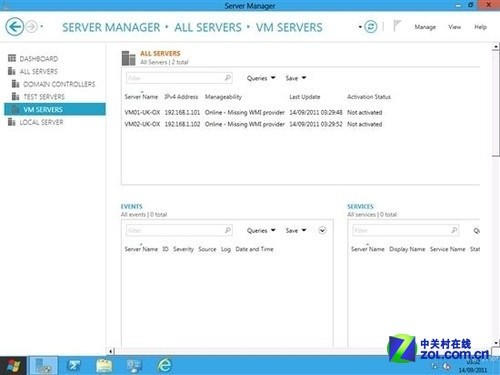
Task: Open the servers Save dropdown
Action: click(x=295, y=78)
